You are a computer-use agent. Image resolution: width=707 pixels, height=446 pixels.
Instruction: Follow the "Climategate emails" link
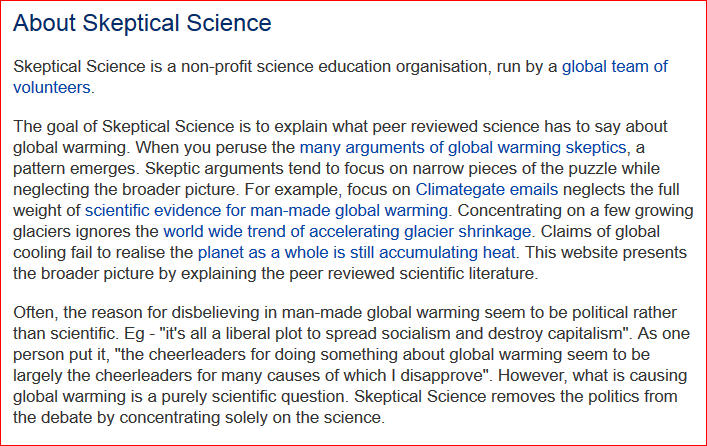487,189
